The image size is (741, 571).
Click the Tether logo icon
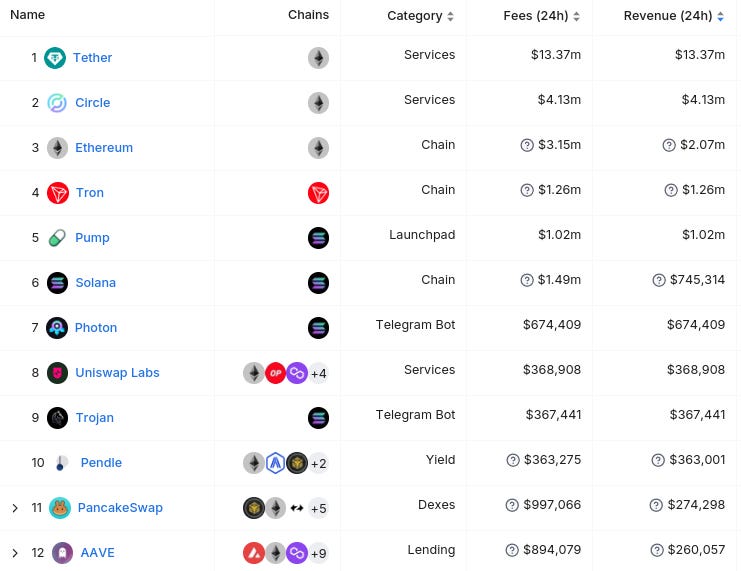tap(55, 58)
